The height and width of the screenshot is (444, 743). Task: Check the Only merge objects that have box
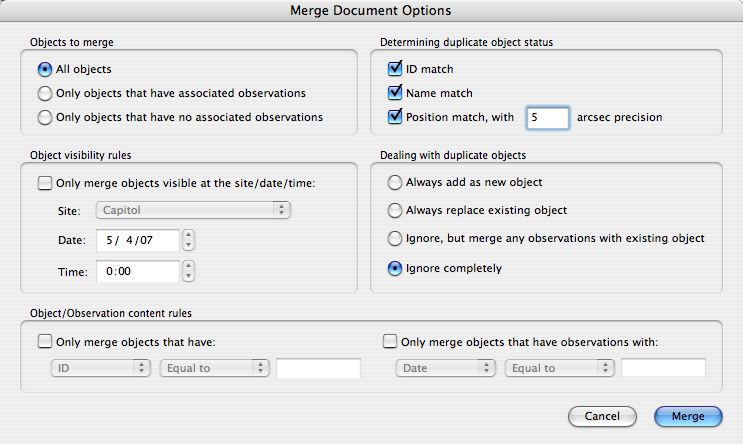(45, 342)
